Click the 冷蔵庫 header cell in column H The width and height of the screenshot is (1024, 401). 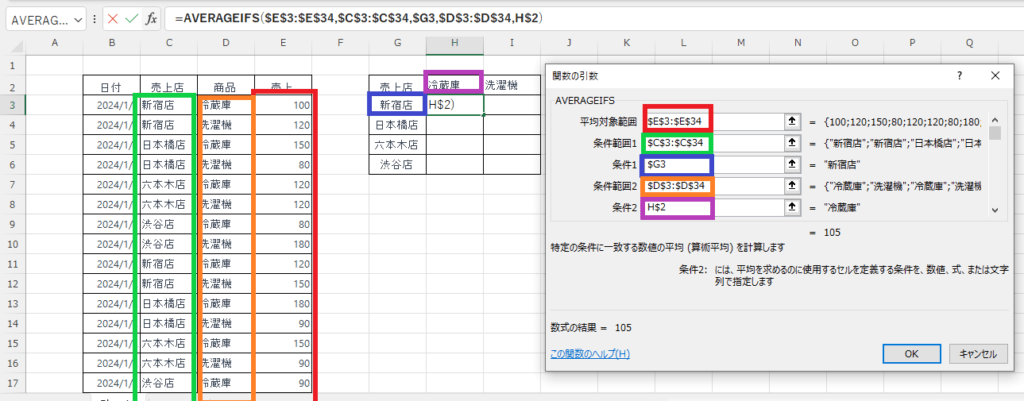coord(455,85)
